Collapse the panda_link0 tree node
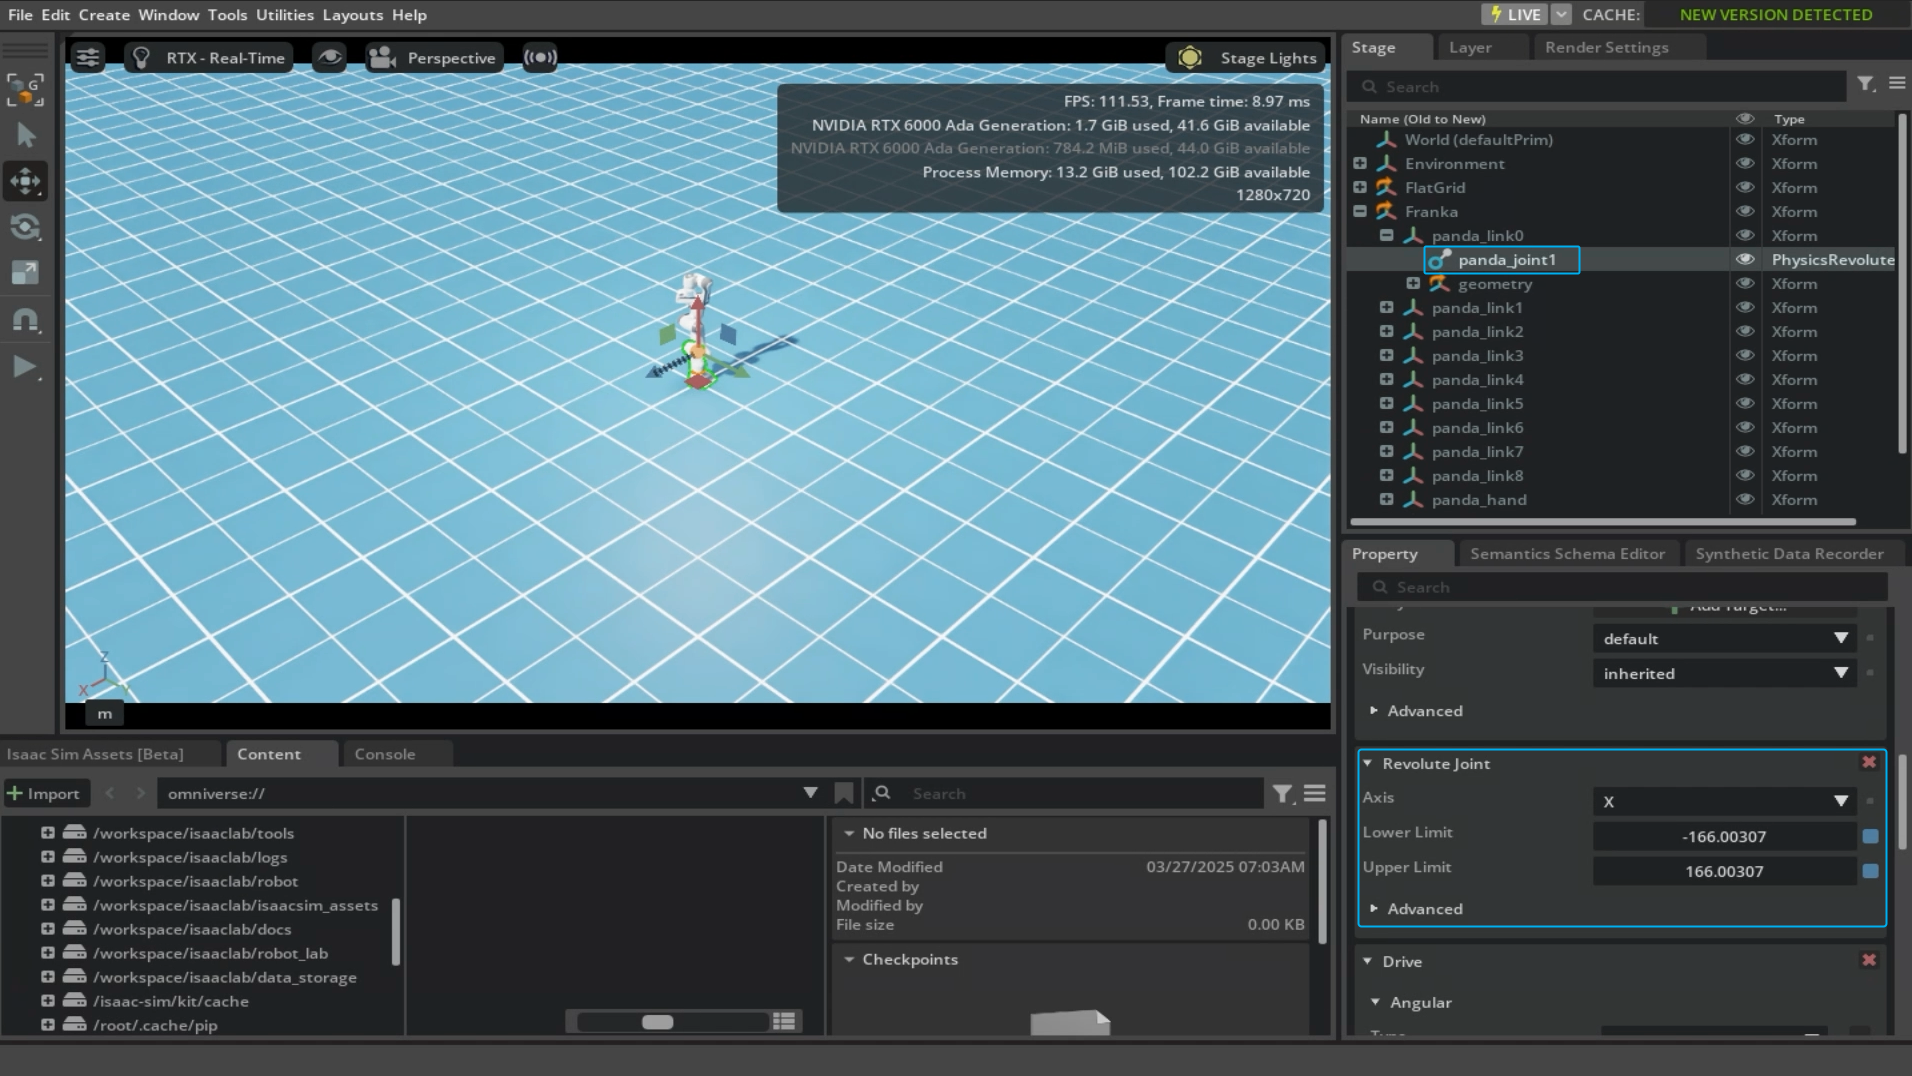 click(1386, 235)
